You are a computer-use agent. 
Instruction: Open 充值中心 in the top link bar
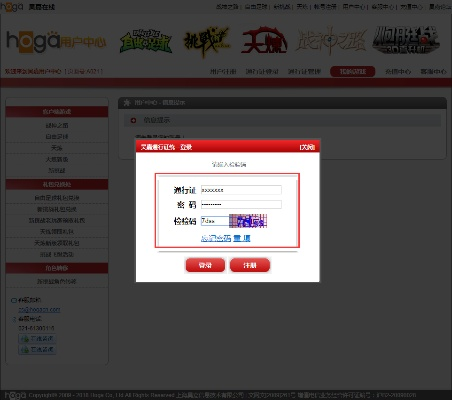411,7
